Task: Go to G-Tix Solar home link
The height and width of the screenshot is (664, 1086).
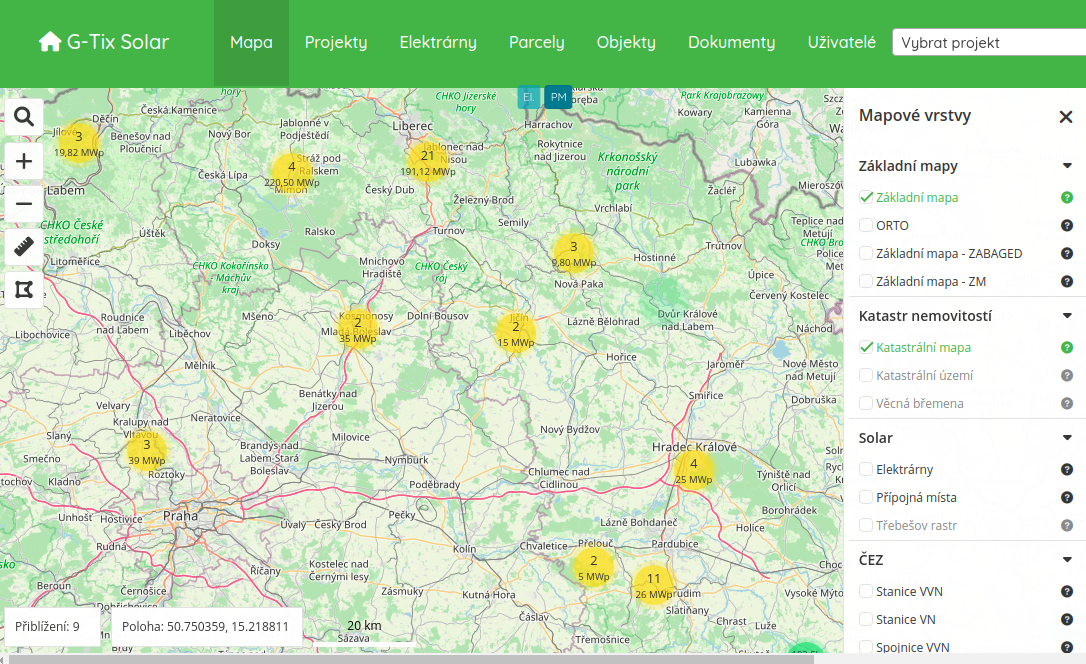Action: tap(104, 42)
